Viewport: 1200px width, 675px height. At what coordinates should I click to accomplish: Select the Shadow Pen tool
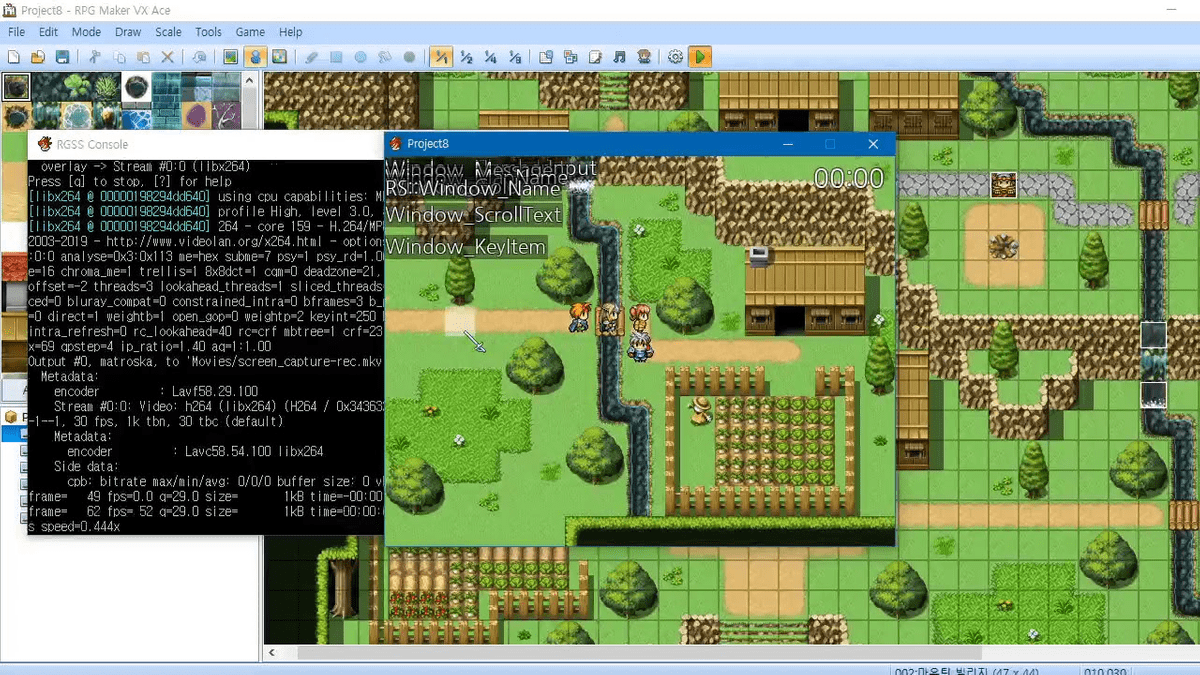[409, 57]
